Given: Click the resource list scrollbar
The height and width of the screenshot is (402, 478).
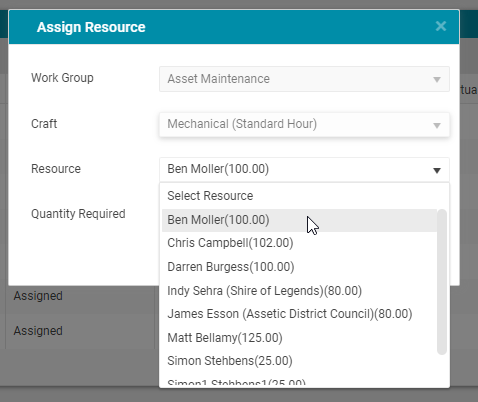Looking at the screenshot, I should pyautogui.click(x=442, y=282).
